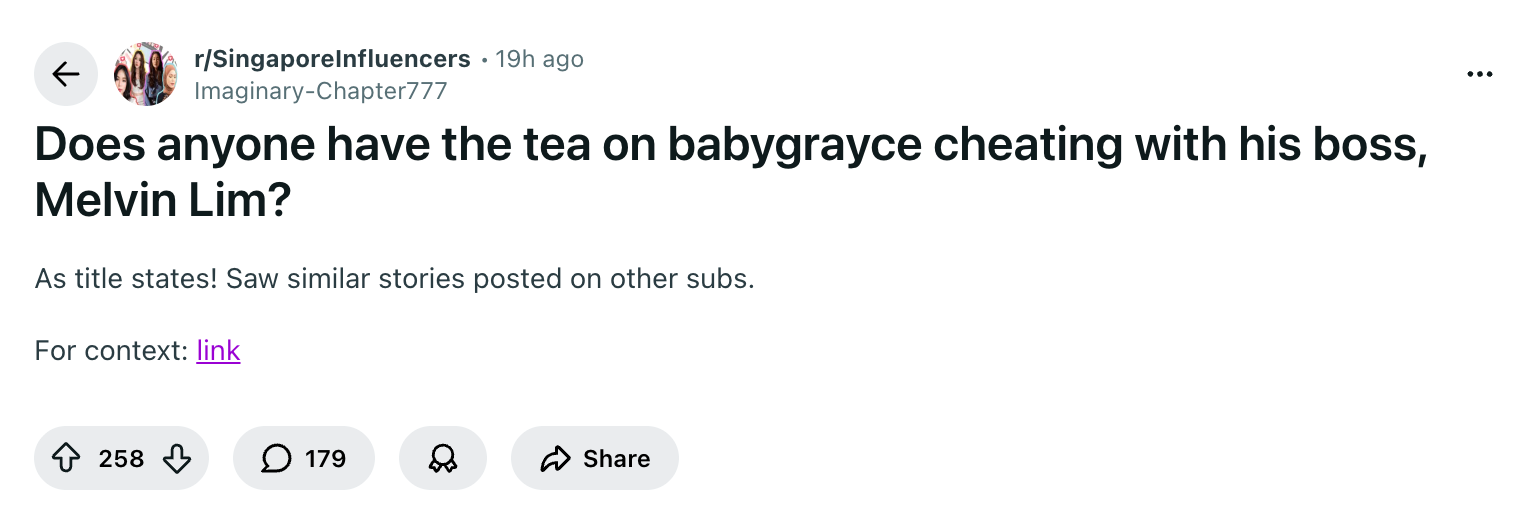The height and width of the screenshot is (508, 1534).
Task: View the Imaginary-Chapter777 user profile
Action: (x=321, y=91)
